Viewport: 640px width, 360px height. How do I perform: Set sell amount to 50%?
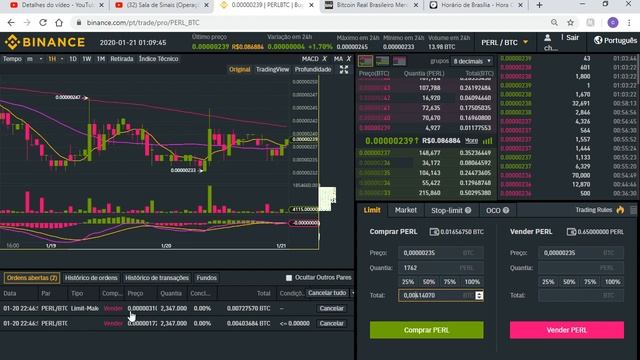coord(569,282)
